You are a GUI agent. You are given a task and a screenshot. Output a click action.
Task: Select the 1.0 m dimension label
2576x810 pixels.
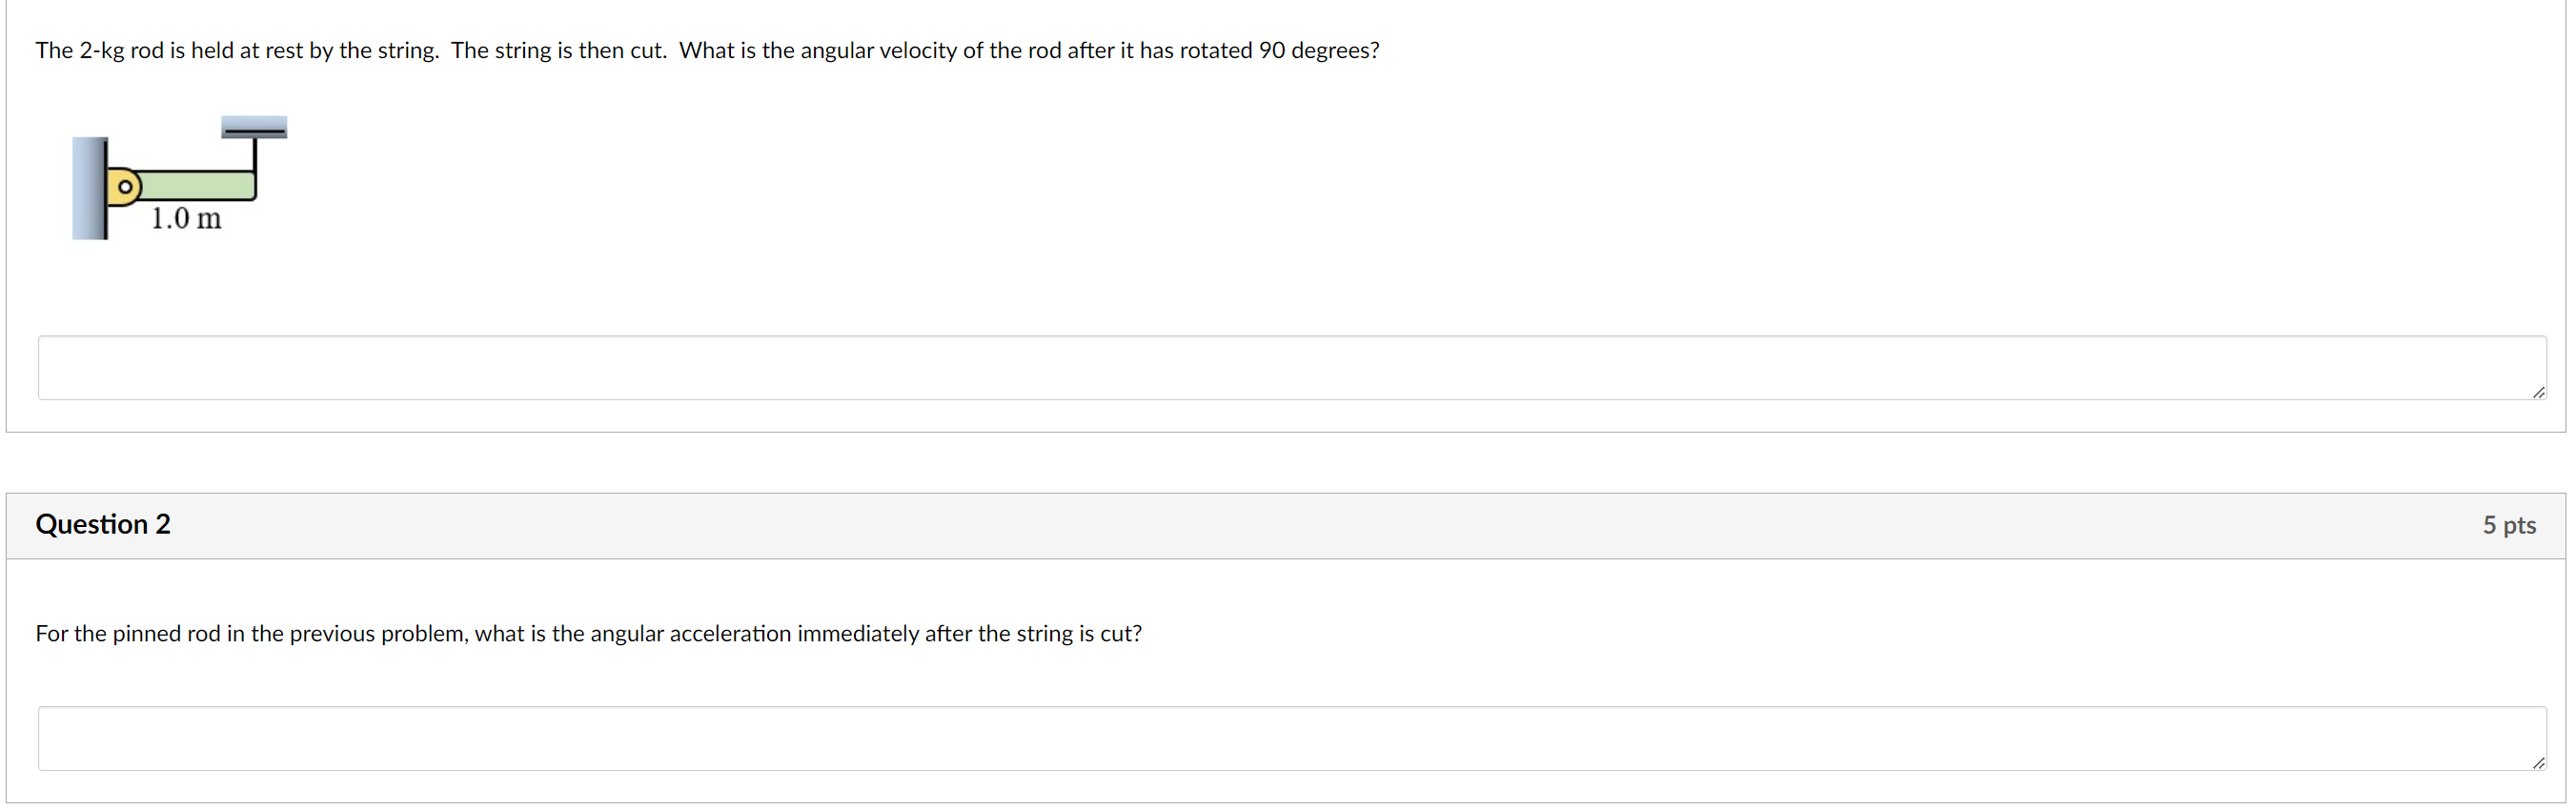click(x=186, y=219)
